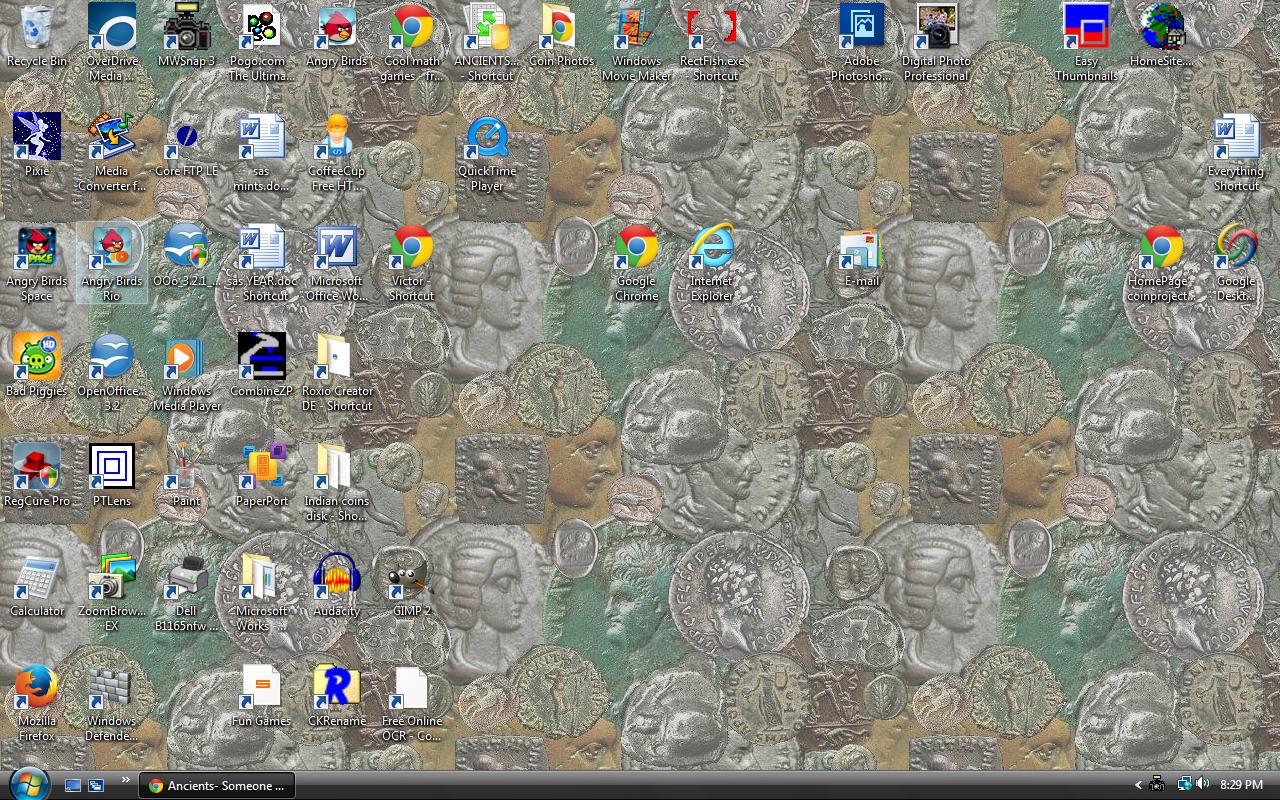This screenshot has width=1280, height=800.
Task: Switch to the Ancients Chrome taskbar window
Action: click(x=216, y=785)
